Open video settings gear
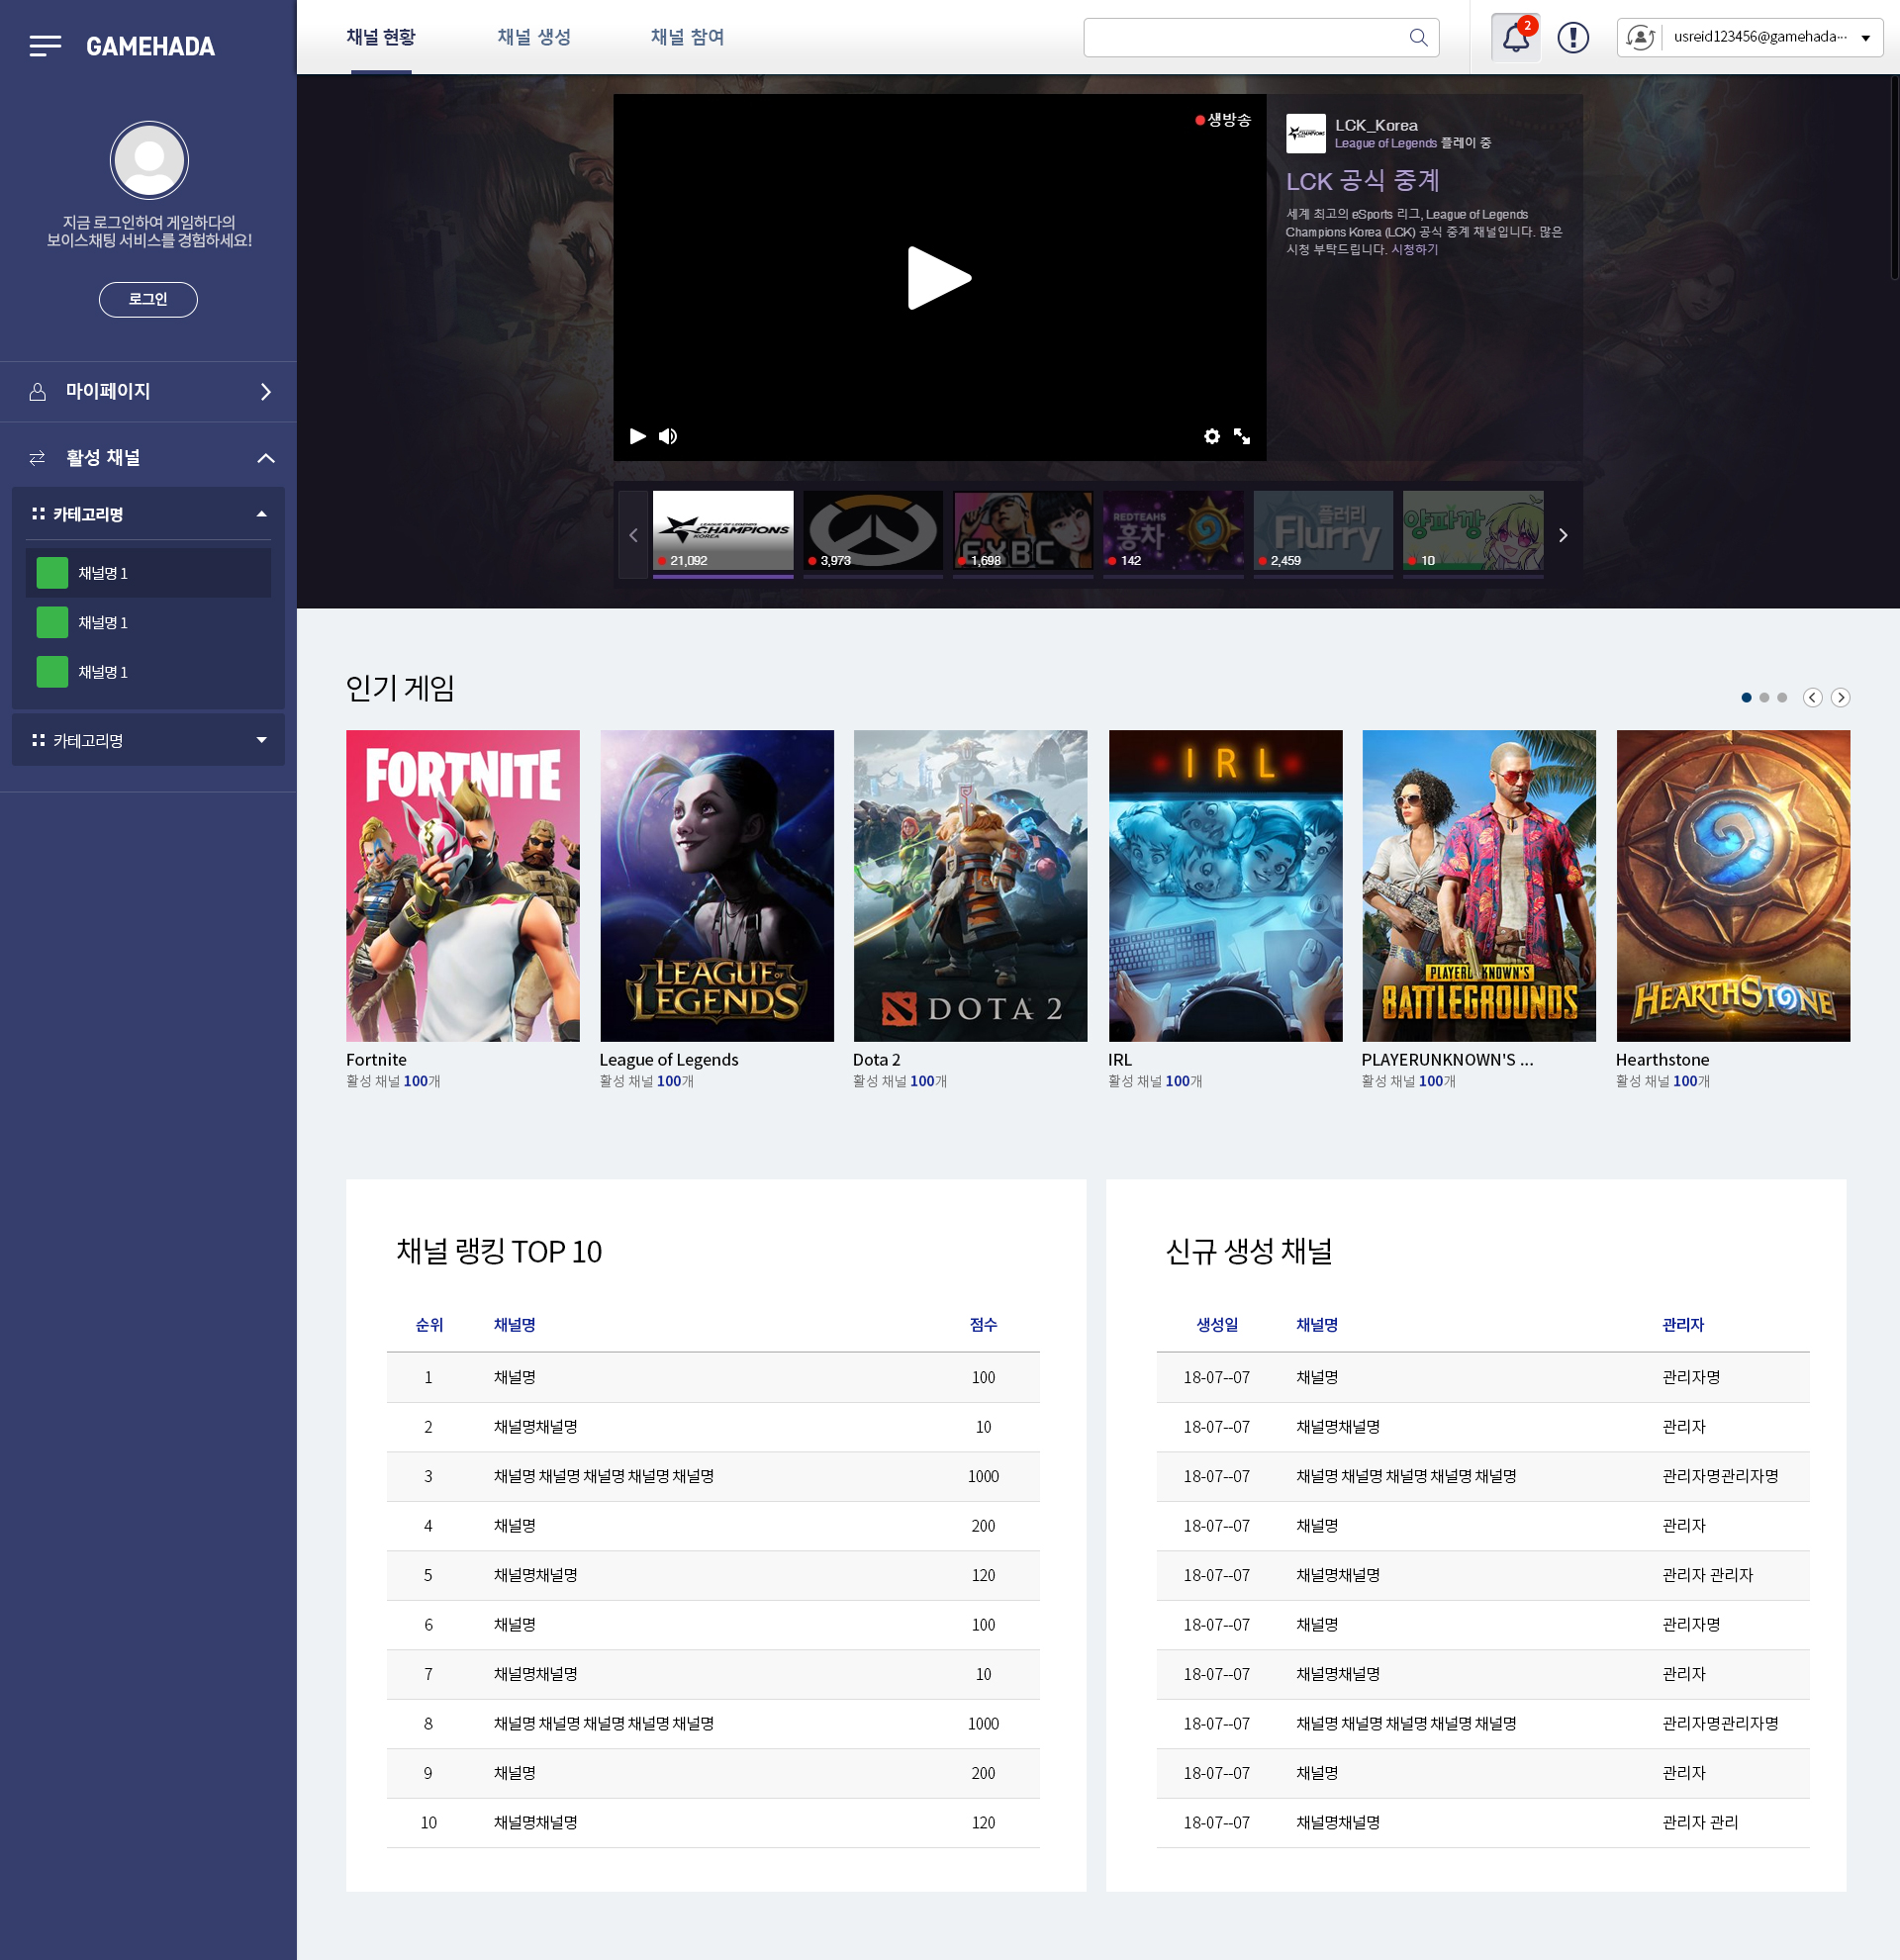Screen dimensions: 1900x1960 tap(1212, 436)
